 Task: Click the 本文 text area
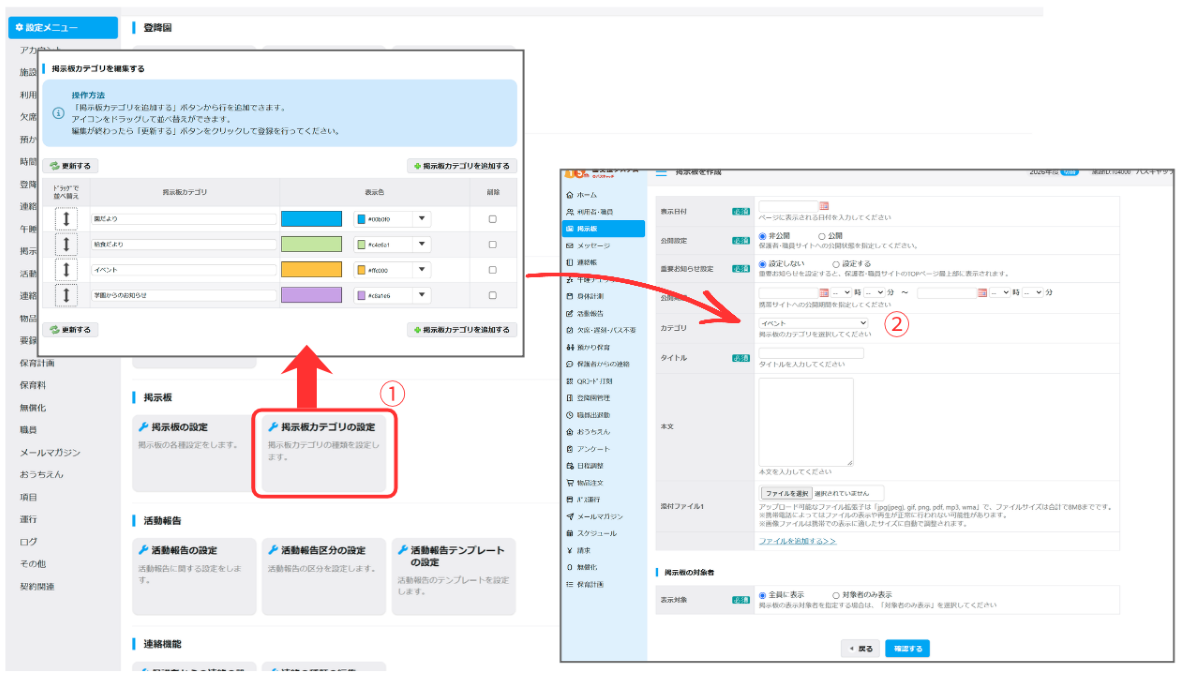click(x=806, y=422)
